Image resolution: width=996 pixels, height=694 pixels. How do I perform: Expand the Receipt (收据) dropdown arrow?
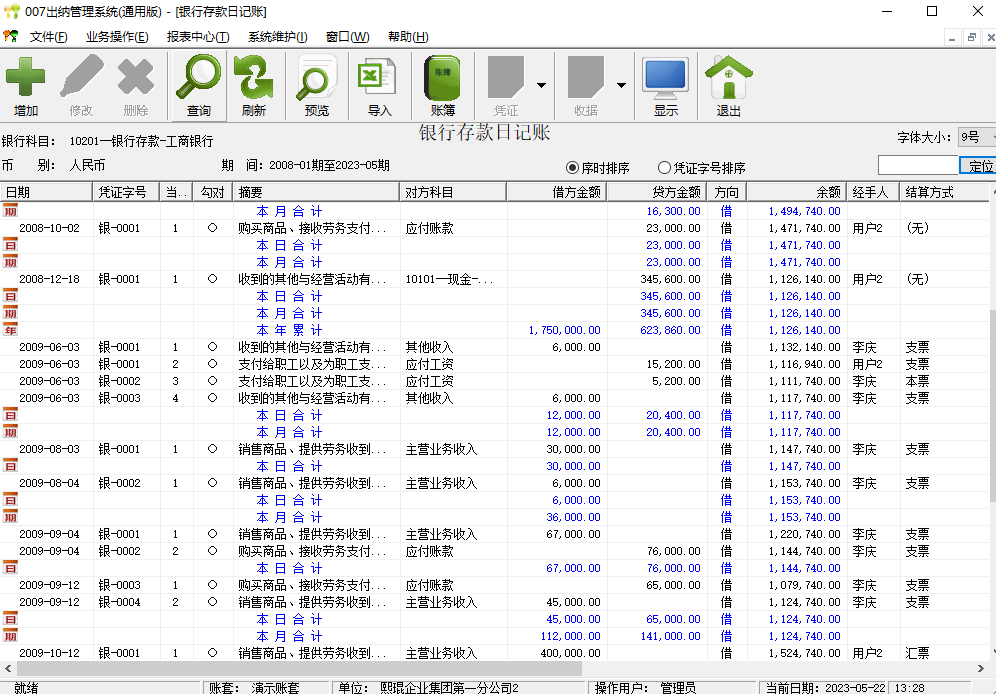point(621,85)
